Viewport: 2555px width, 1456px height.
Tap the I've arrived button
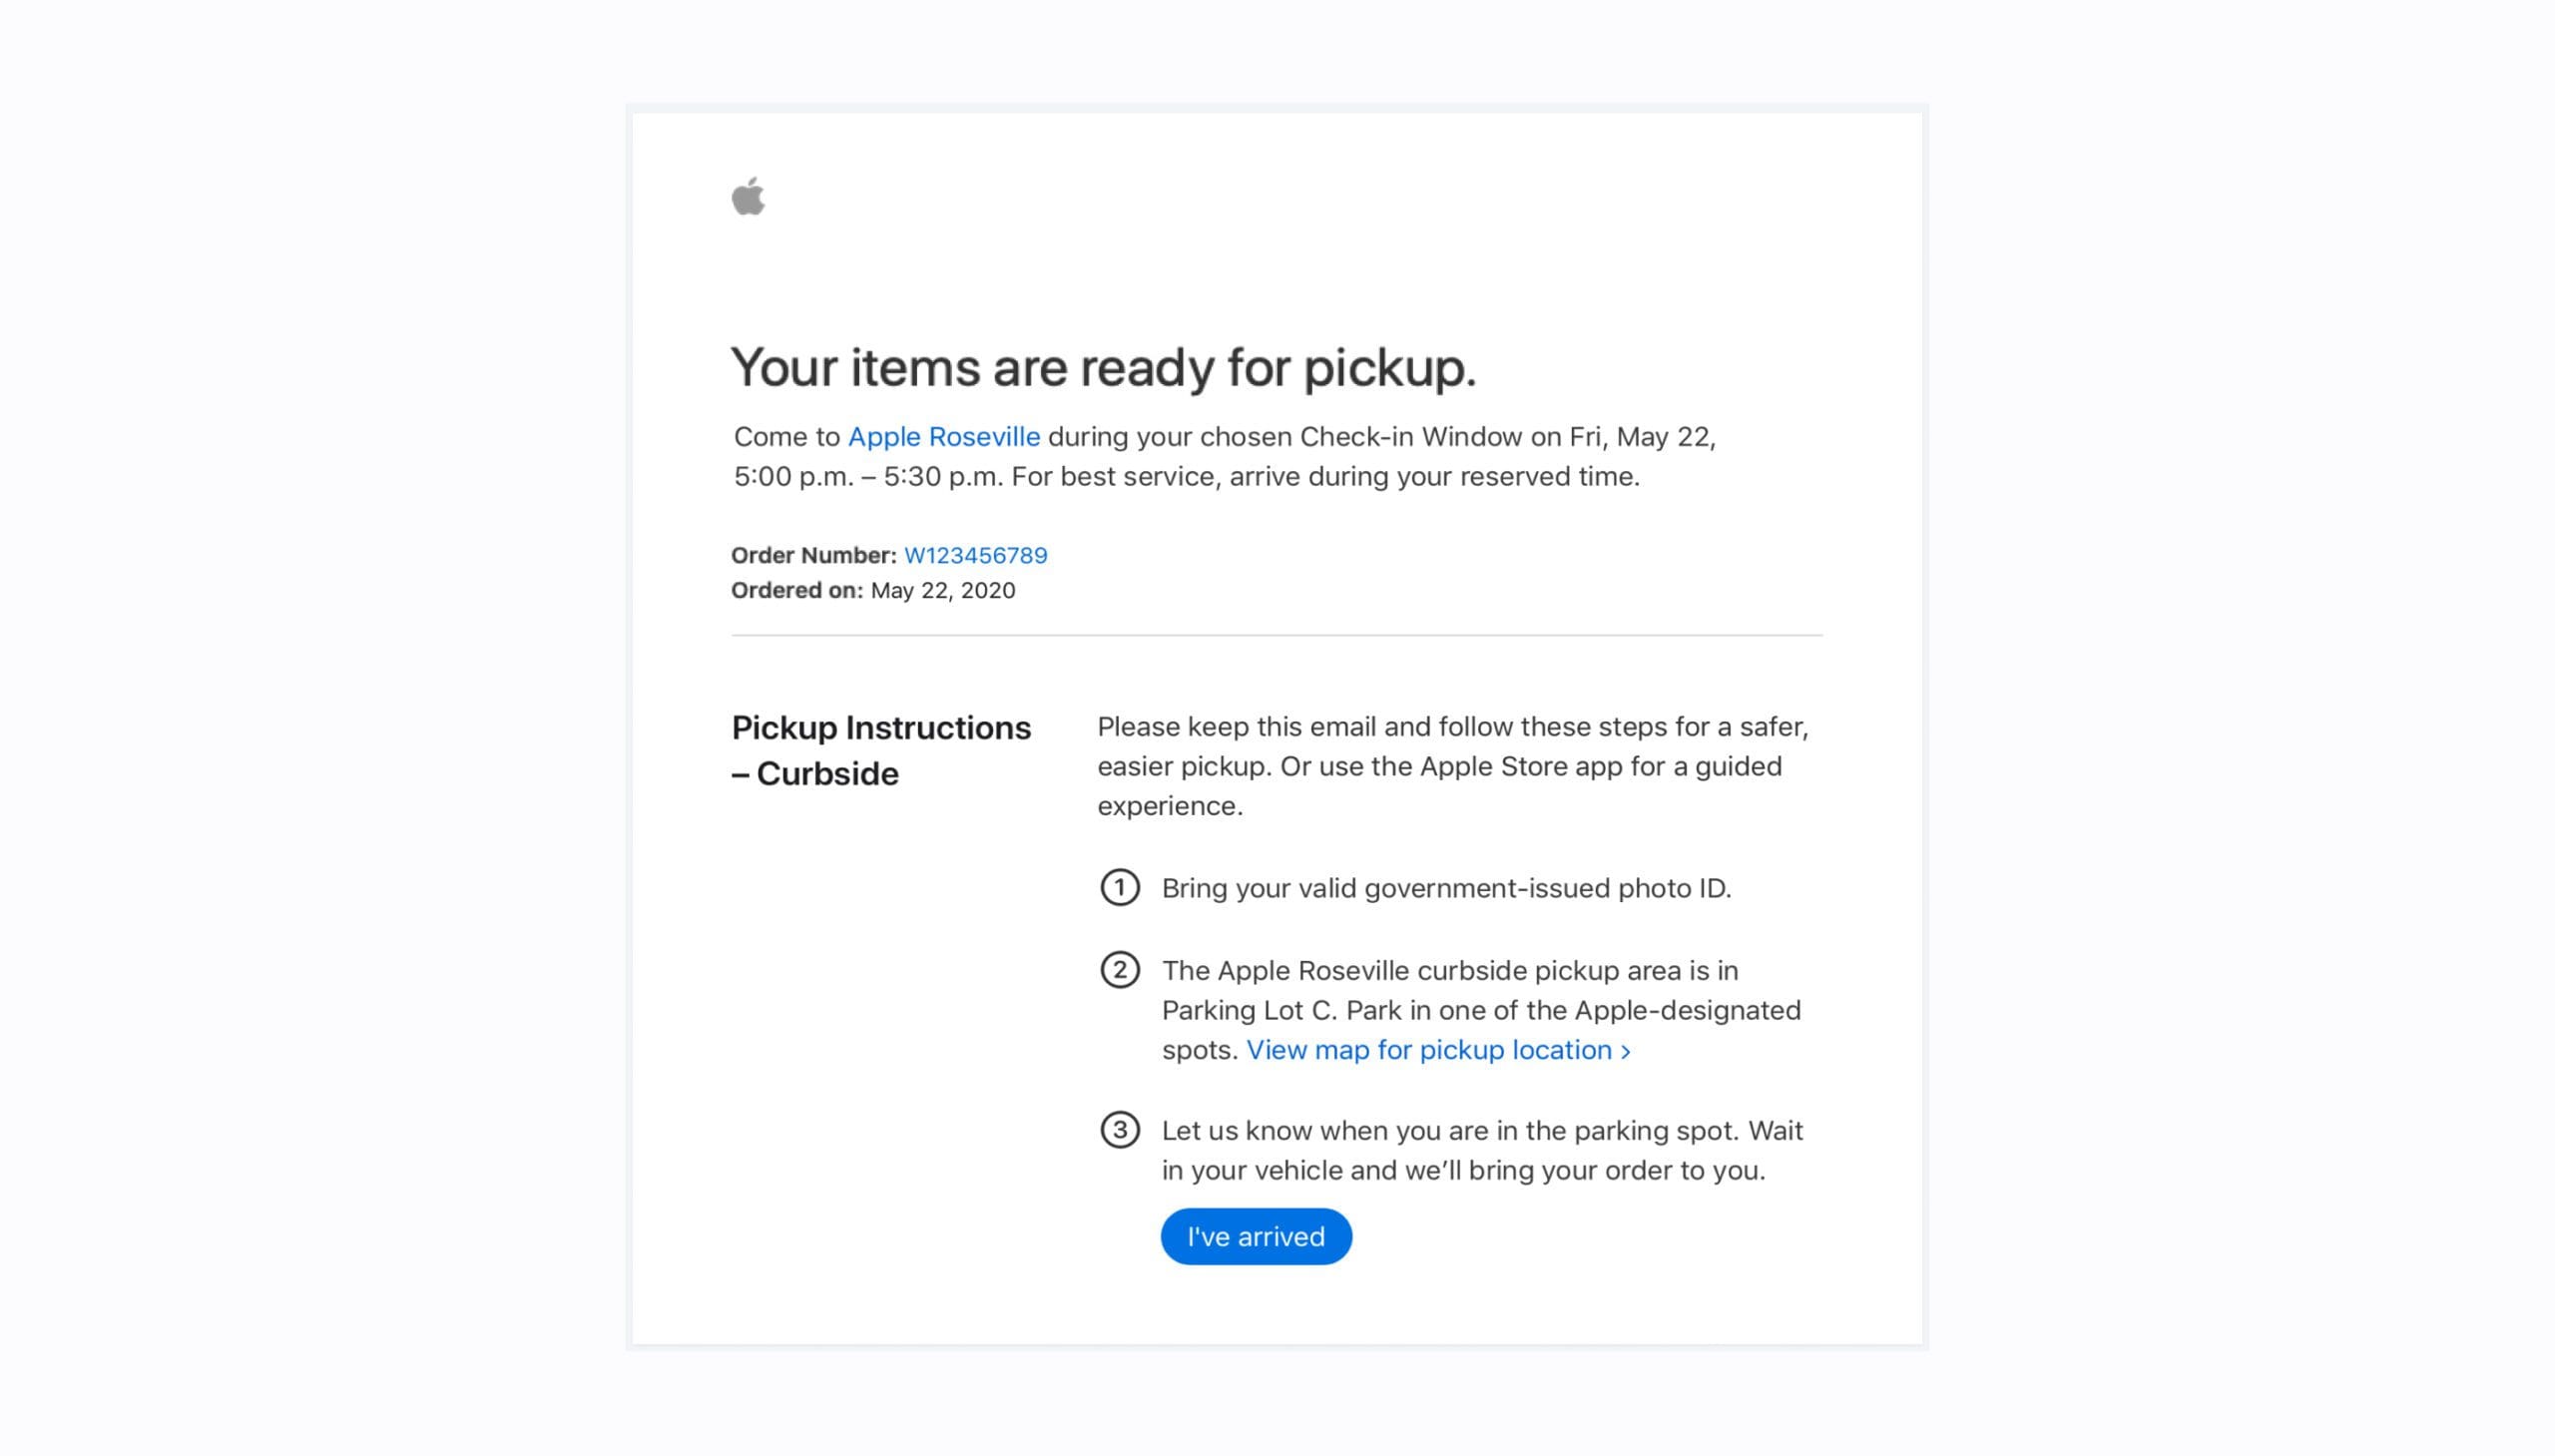click(1255, 1236)
